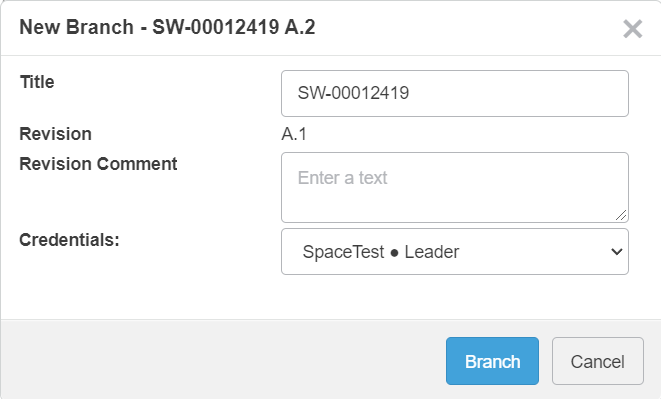Screen dimensions: 661x399
Task: Select the SpaceTest Leader credentials text
Action: pos(381,252)
